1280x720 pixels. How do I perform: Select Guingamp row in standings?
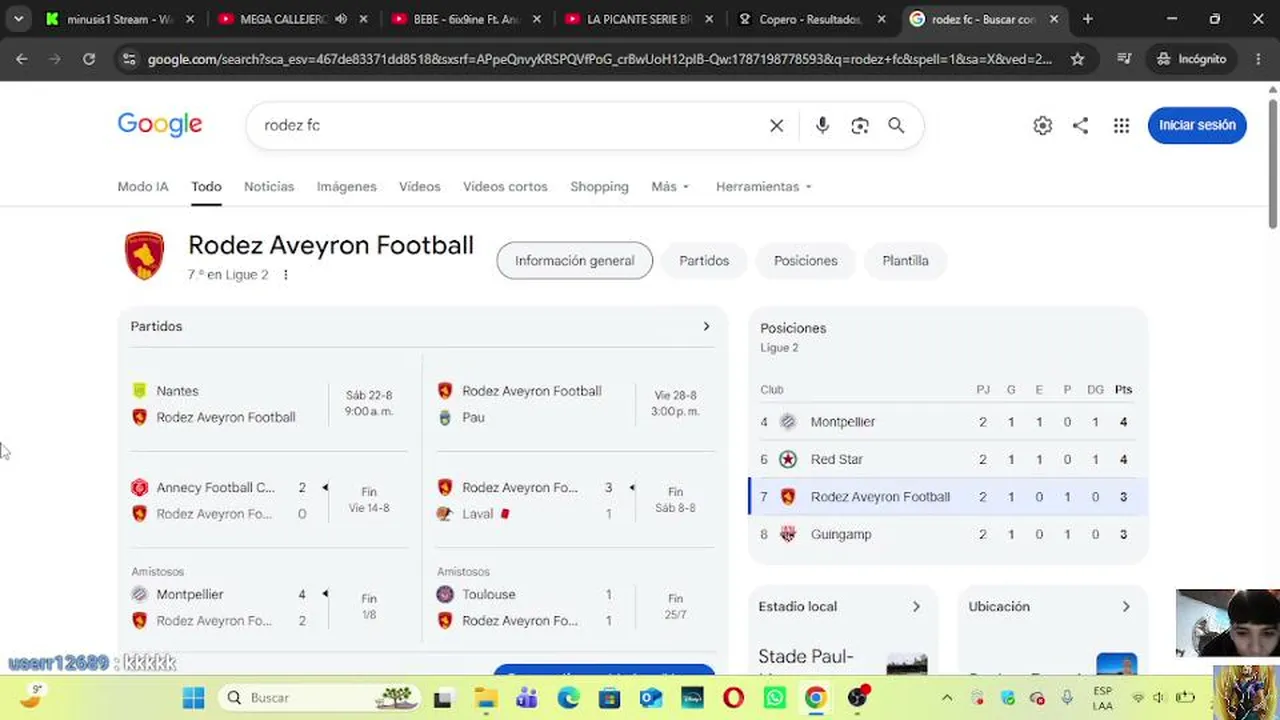pyautogui.click(x=948, y=534)
